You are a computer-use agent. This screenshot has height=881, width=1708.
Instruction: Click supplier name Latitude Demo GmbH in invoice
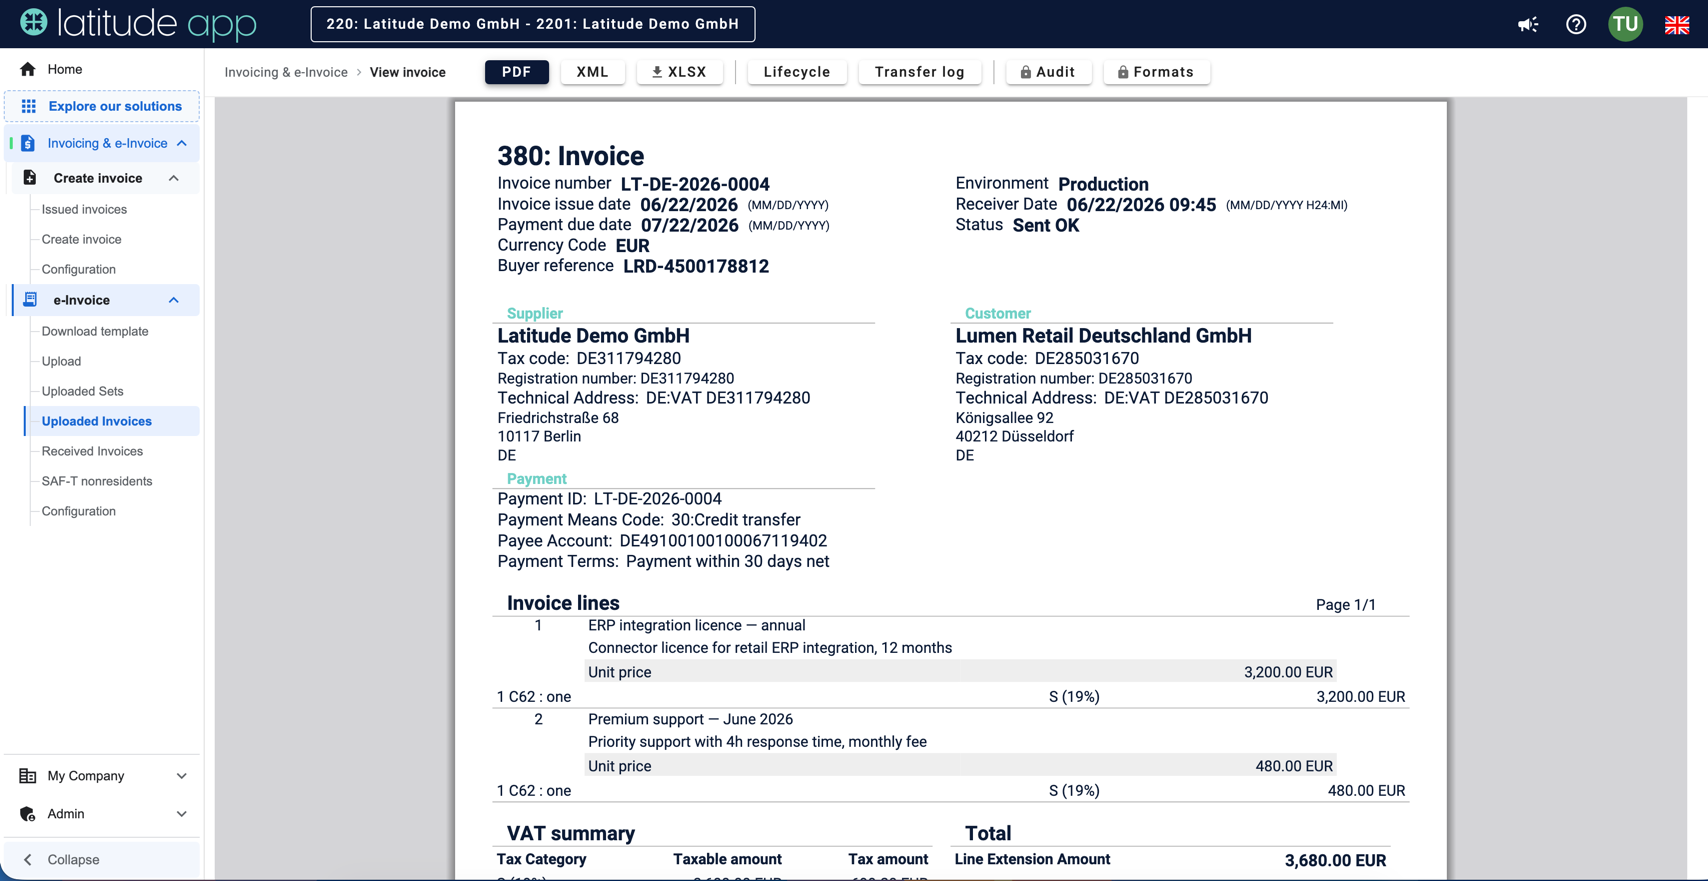pos(594,336)
